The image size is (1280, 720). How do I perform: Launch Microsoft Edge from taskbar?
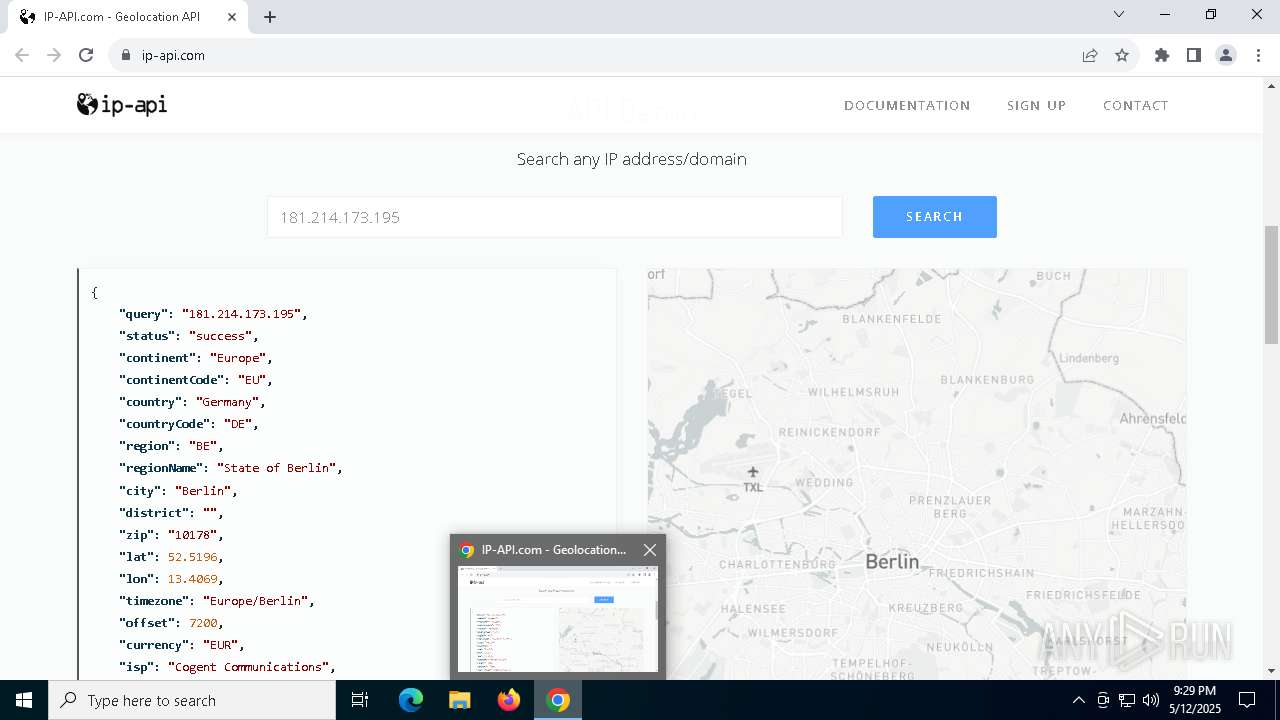[411, 700]
